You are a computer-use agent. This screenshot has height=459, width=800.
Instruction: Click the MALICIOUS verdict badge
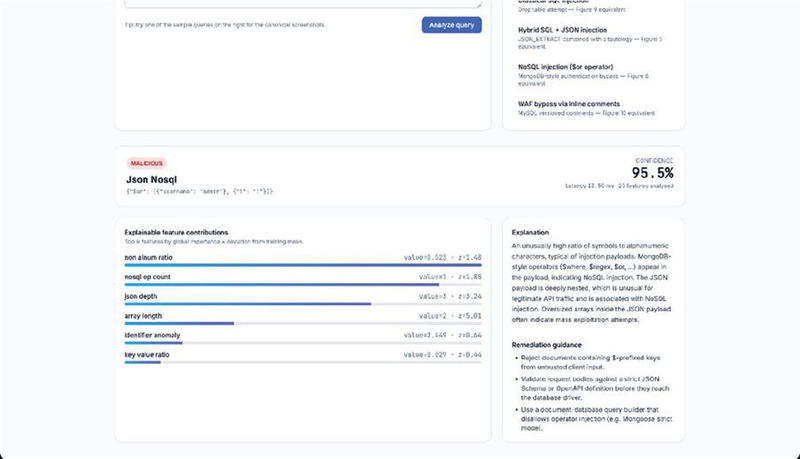pos(146,163)
